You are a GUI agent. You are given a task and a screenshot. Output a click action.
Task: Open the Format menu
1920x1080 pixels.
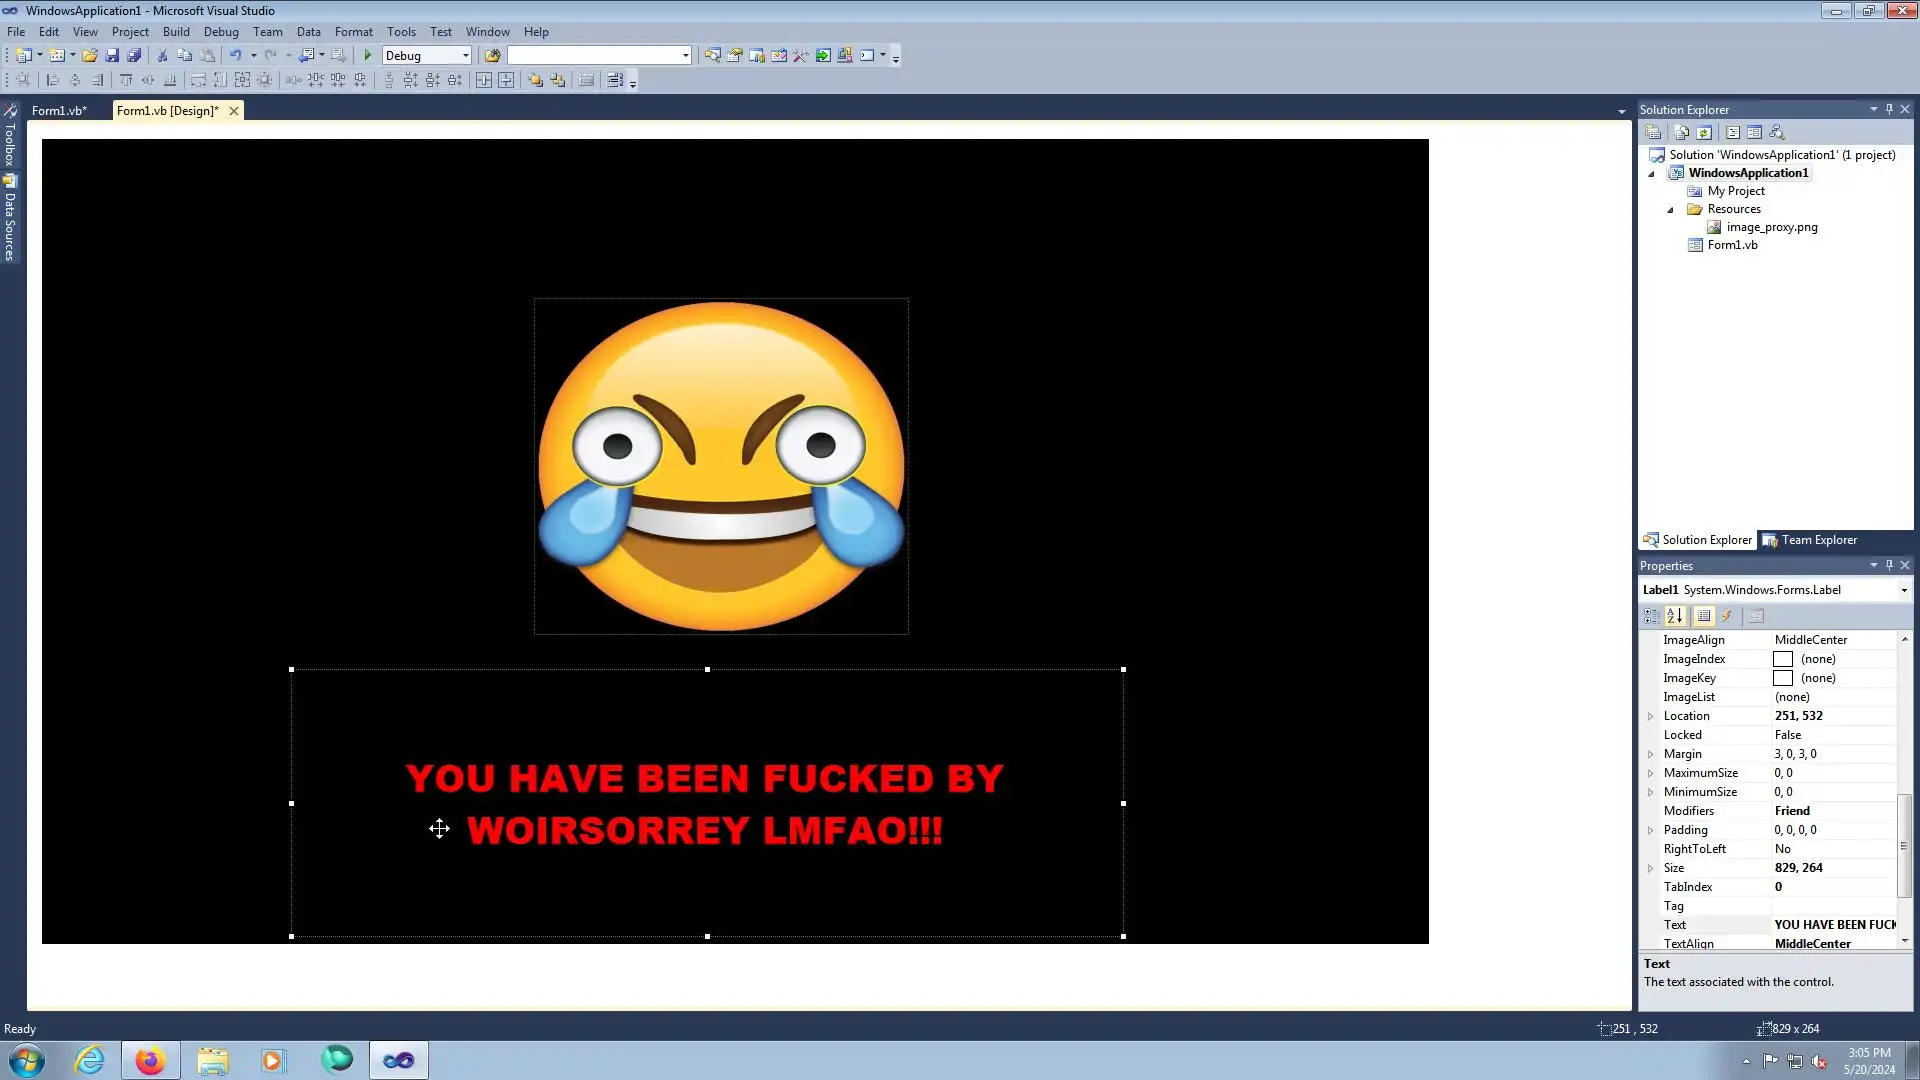353,31
